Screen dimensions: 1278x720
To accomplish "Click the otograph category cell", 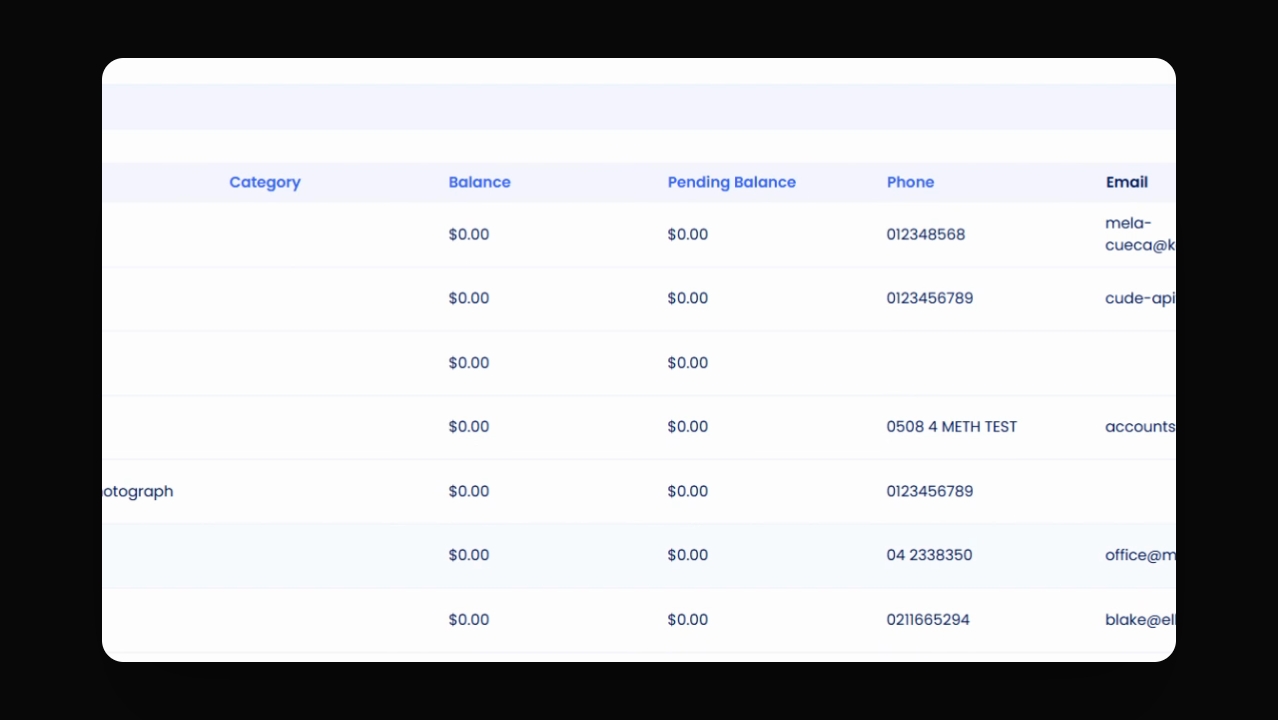I will (138, 491).
